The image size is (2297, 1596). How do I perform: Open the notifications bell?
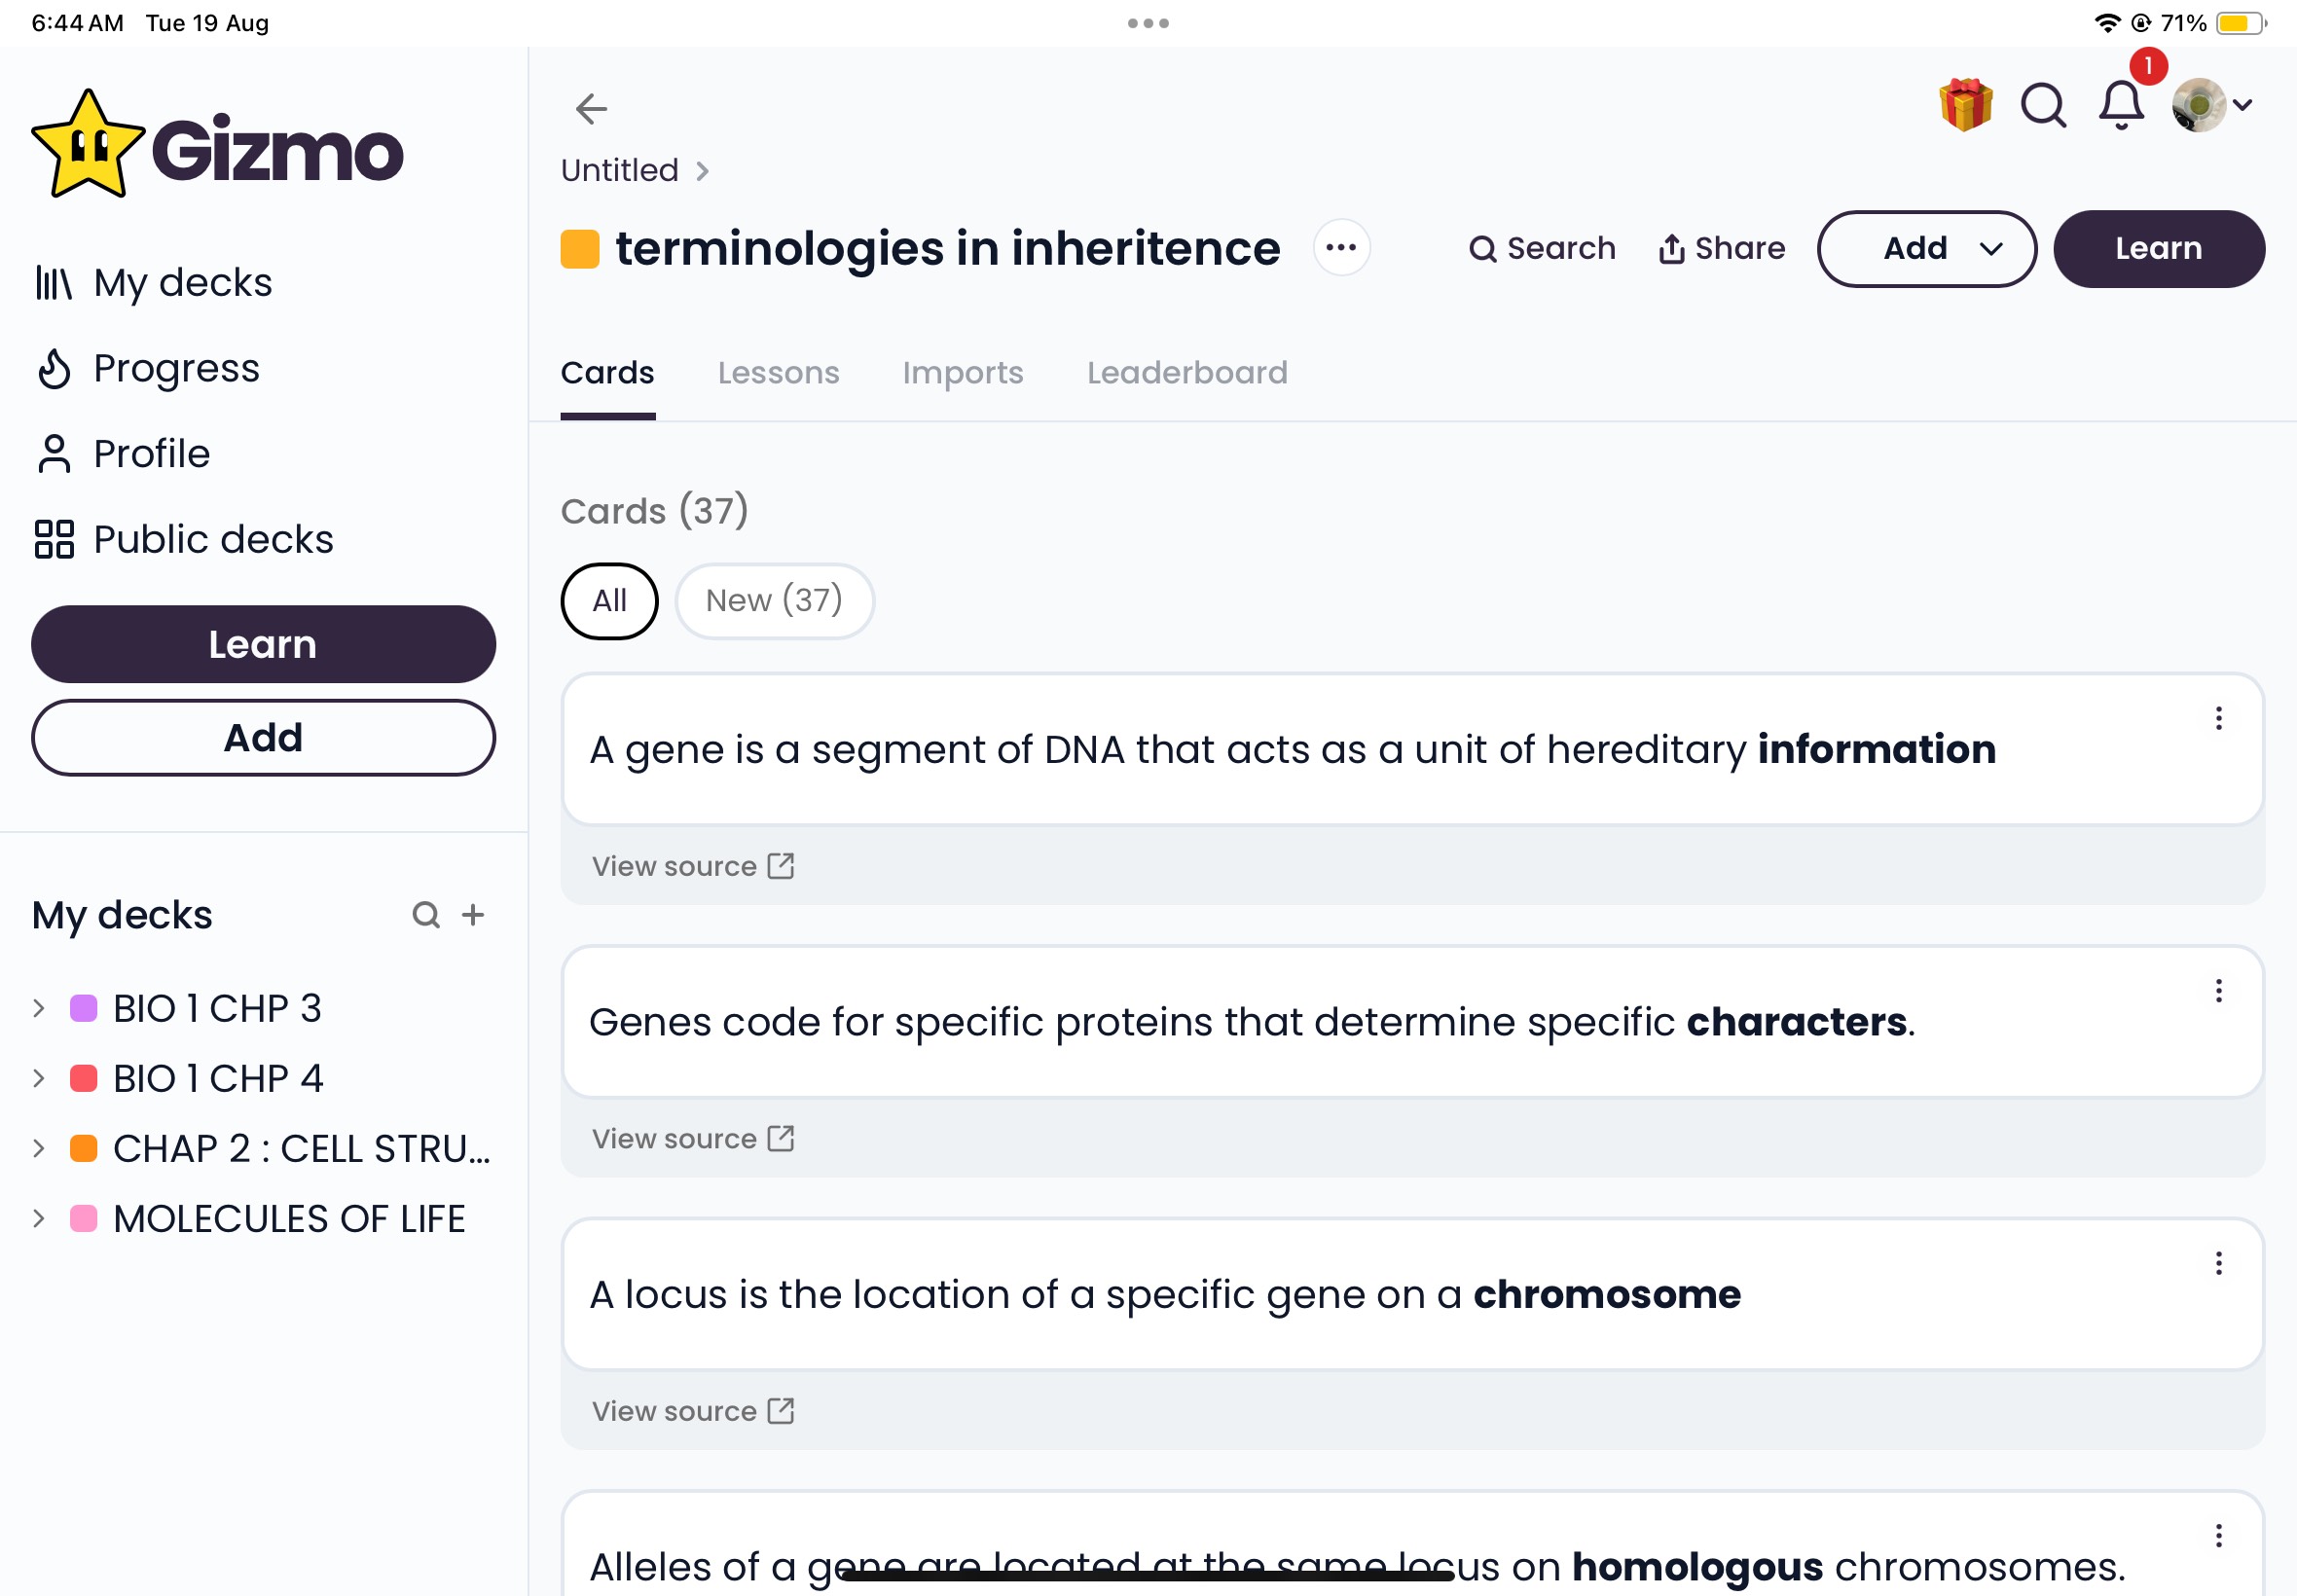coord(2120,105)
